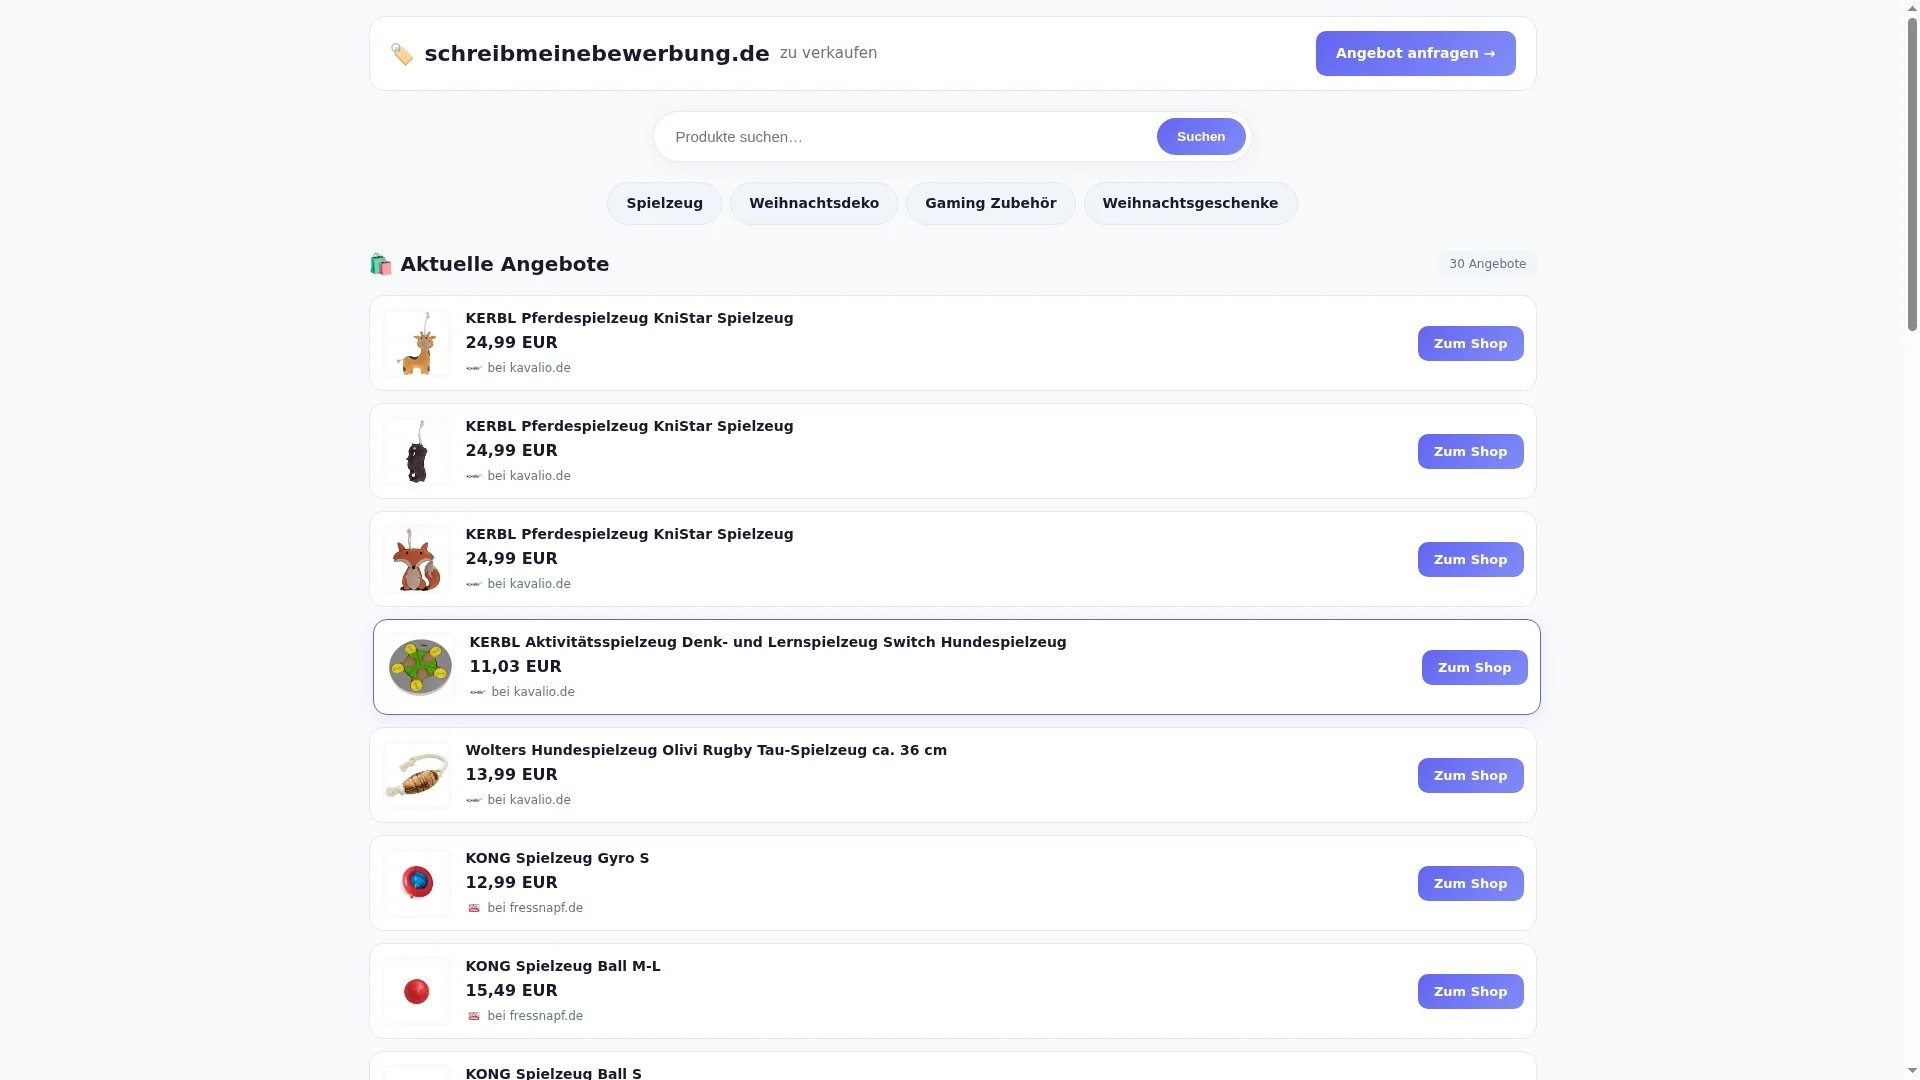Screen dimensions: 1920x1080
Task: Focus the Produkte suchen search field
Action: (x=910, y=137)
